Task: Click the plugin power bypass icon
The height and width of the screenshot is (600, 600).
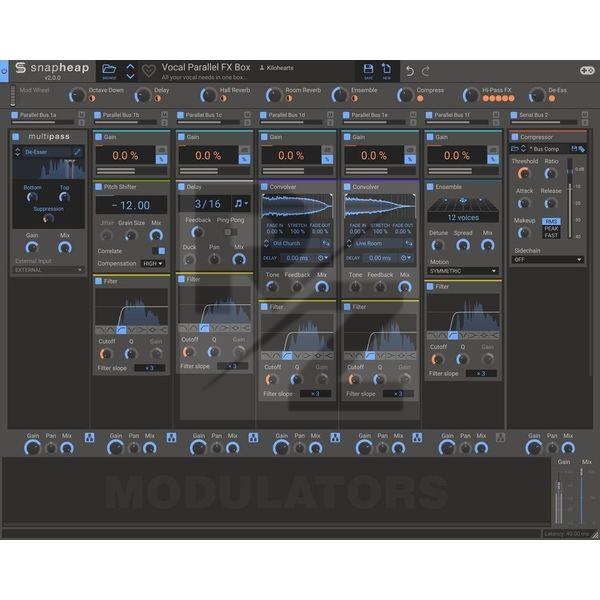Action: [x=4, y=71]
